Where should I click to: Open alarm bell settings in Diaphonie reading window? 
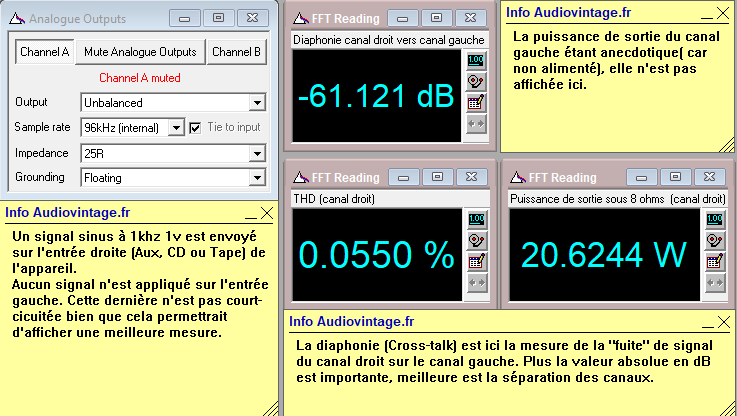click(x=476, y=82)
